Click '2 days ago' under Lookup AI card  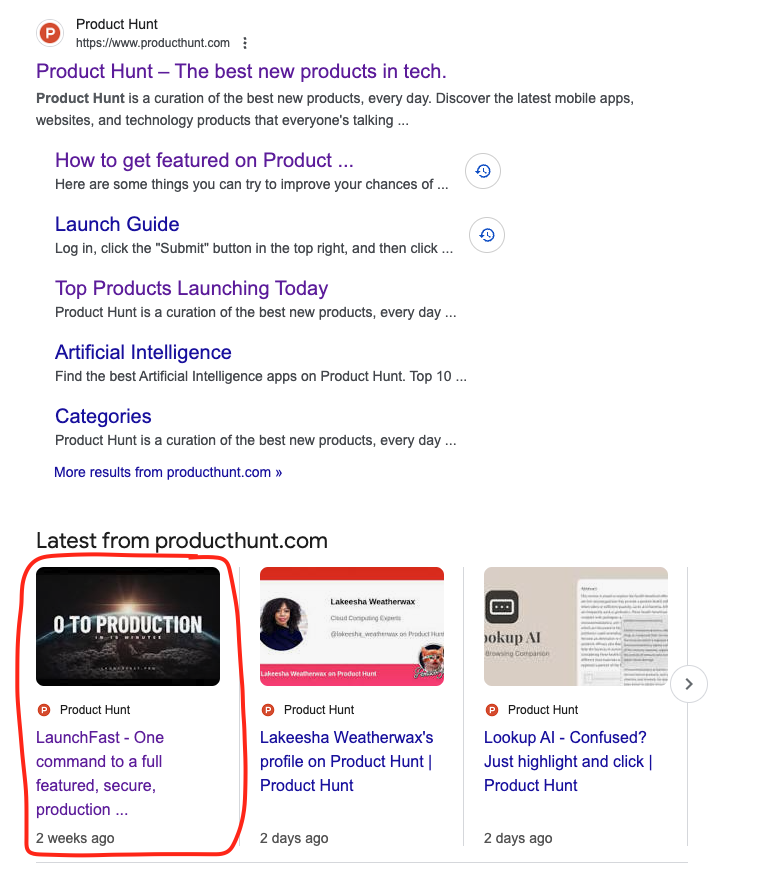(x=518, y=838)
